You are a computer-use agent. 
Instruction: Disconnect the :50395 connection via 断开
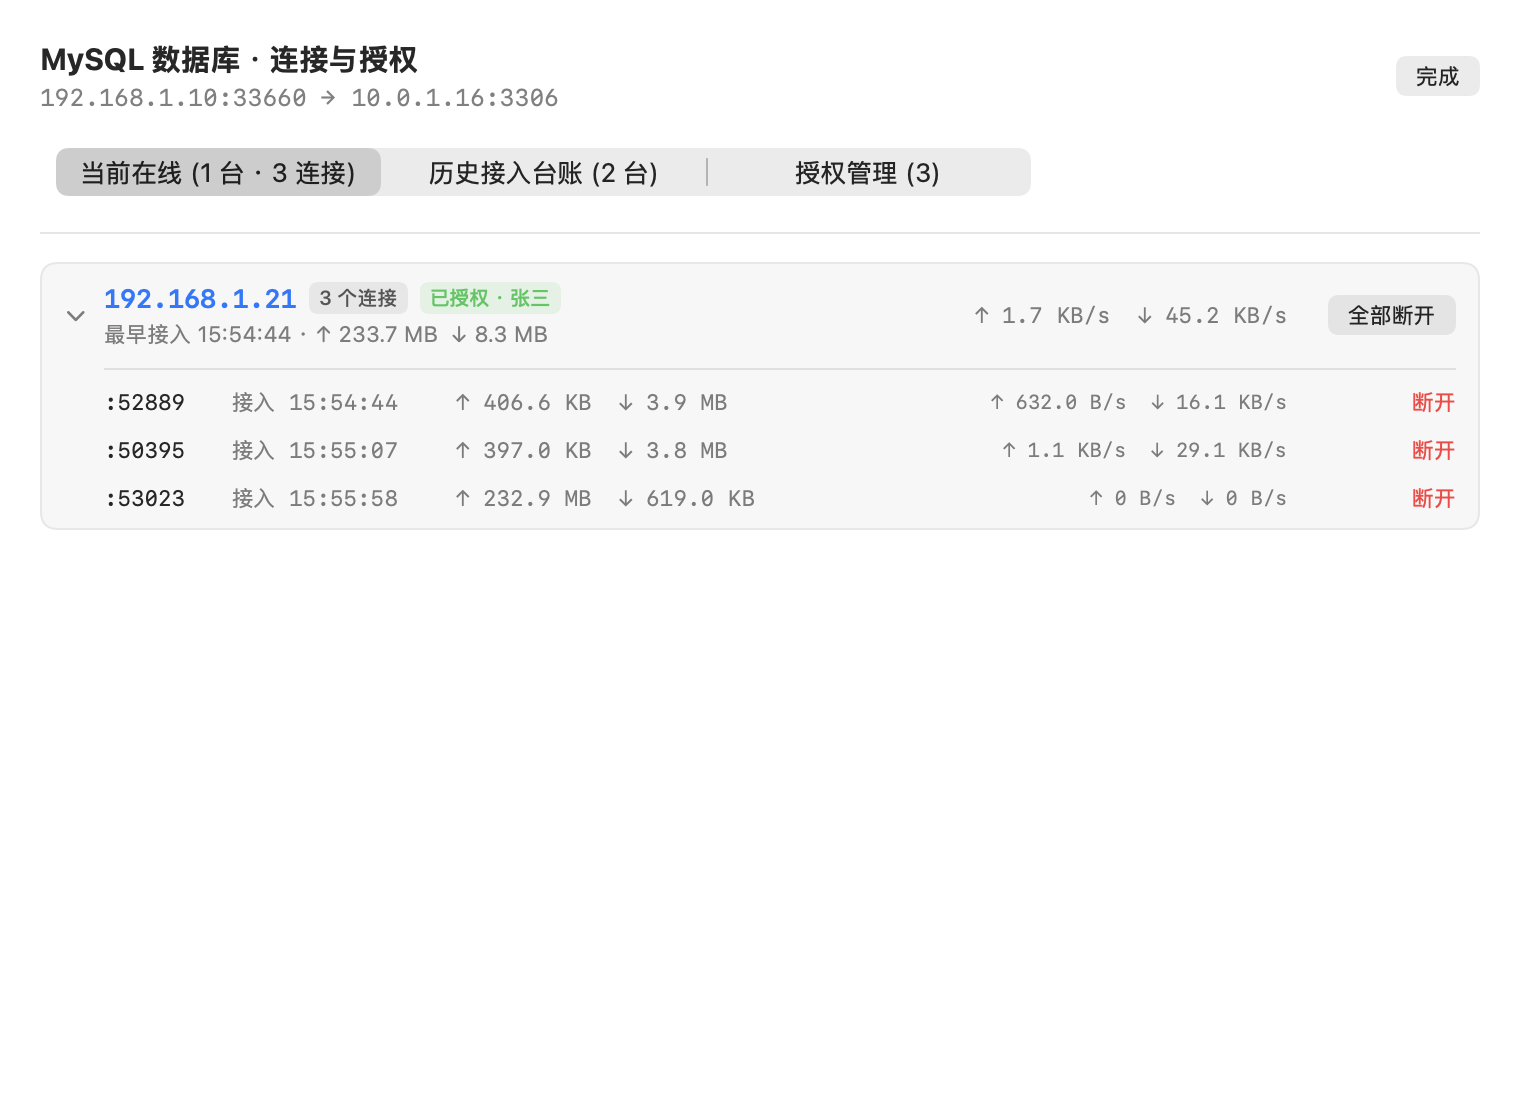point(1433,451)
